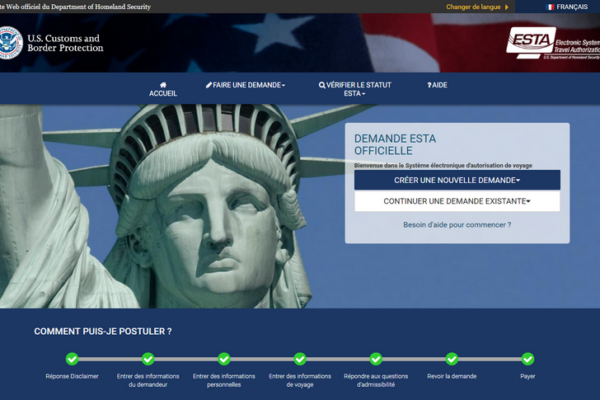Viewport: 600px width, 400px height.
Task: Open the CRÉER UNE NOUVELLE DEMANDE dropdown
Action: 457,180
